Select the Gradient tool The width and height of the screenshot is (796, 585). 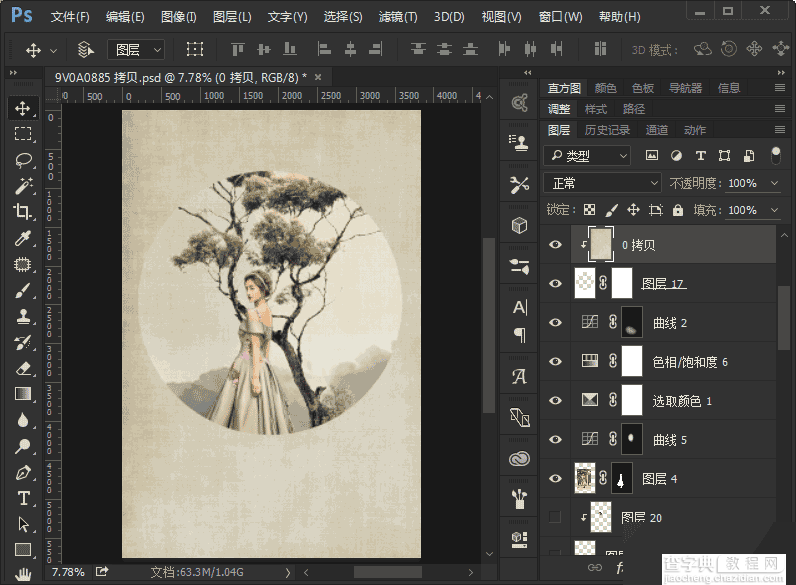click(22, 394)
